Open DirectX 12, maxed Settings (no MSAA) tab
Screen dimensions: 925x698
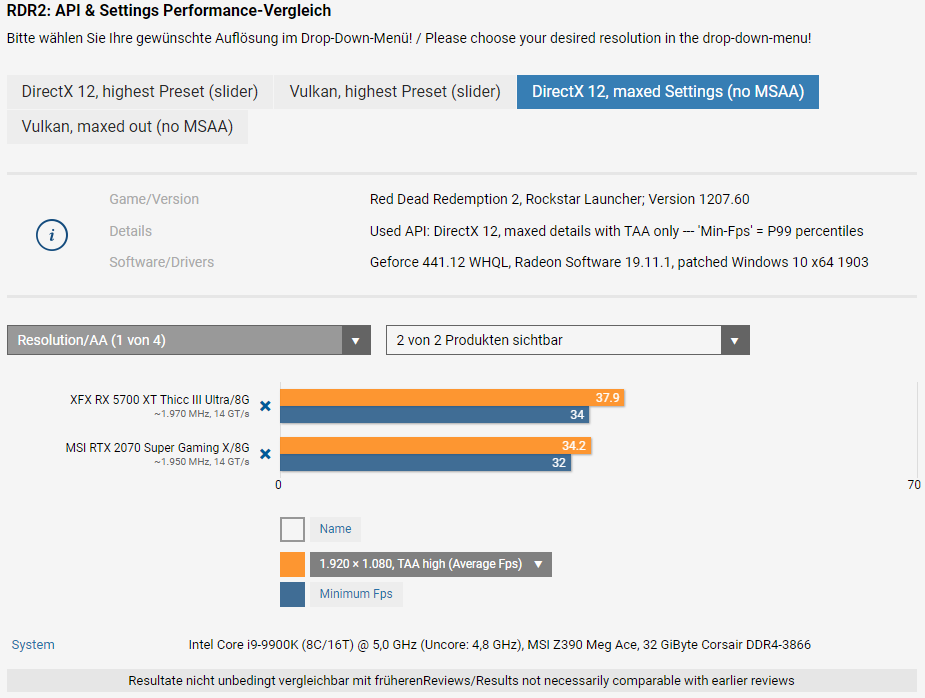[667, 92]
